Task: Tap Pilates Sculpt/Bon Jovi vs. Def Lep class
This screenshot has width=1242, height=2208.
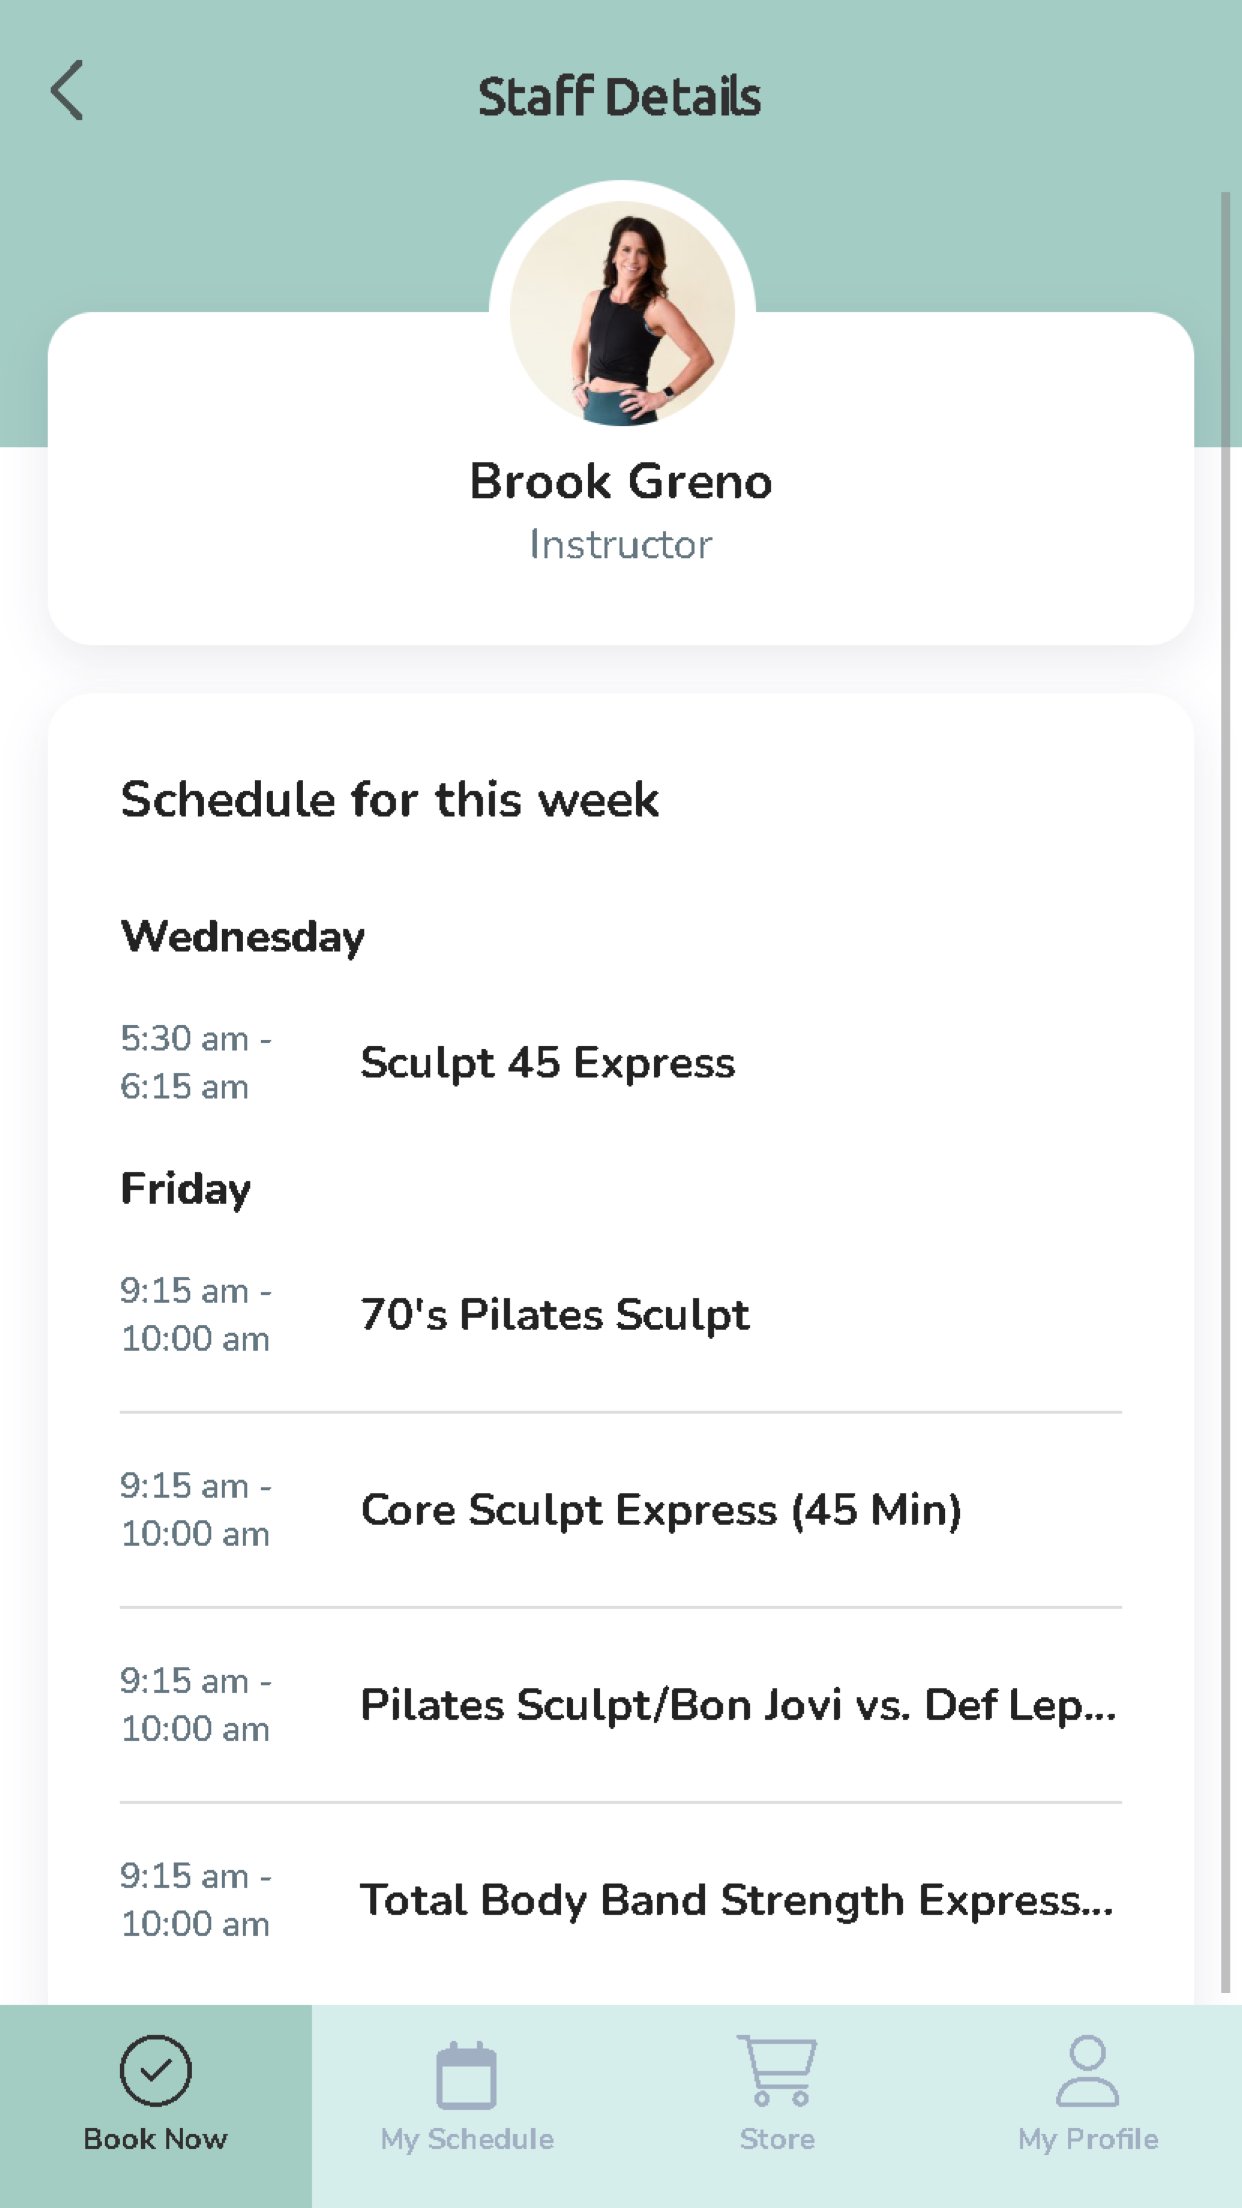Action: pyautogui.click(x=737, y=1705)
